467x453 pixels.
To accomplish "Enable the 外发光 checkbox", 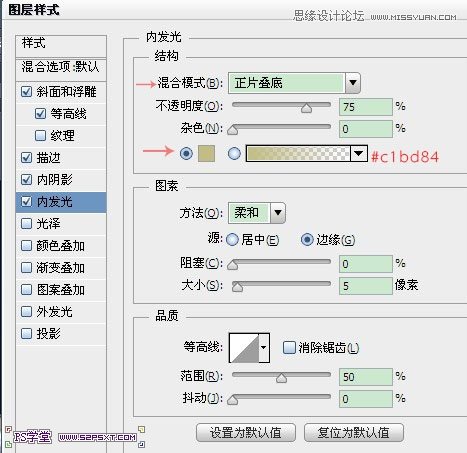I will 26,312.
